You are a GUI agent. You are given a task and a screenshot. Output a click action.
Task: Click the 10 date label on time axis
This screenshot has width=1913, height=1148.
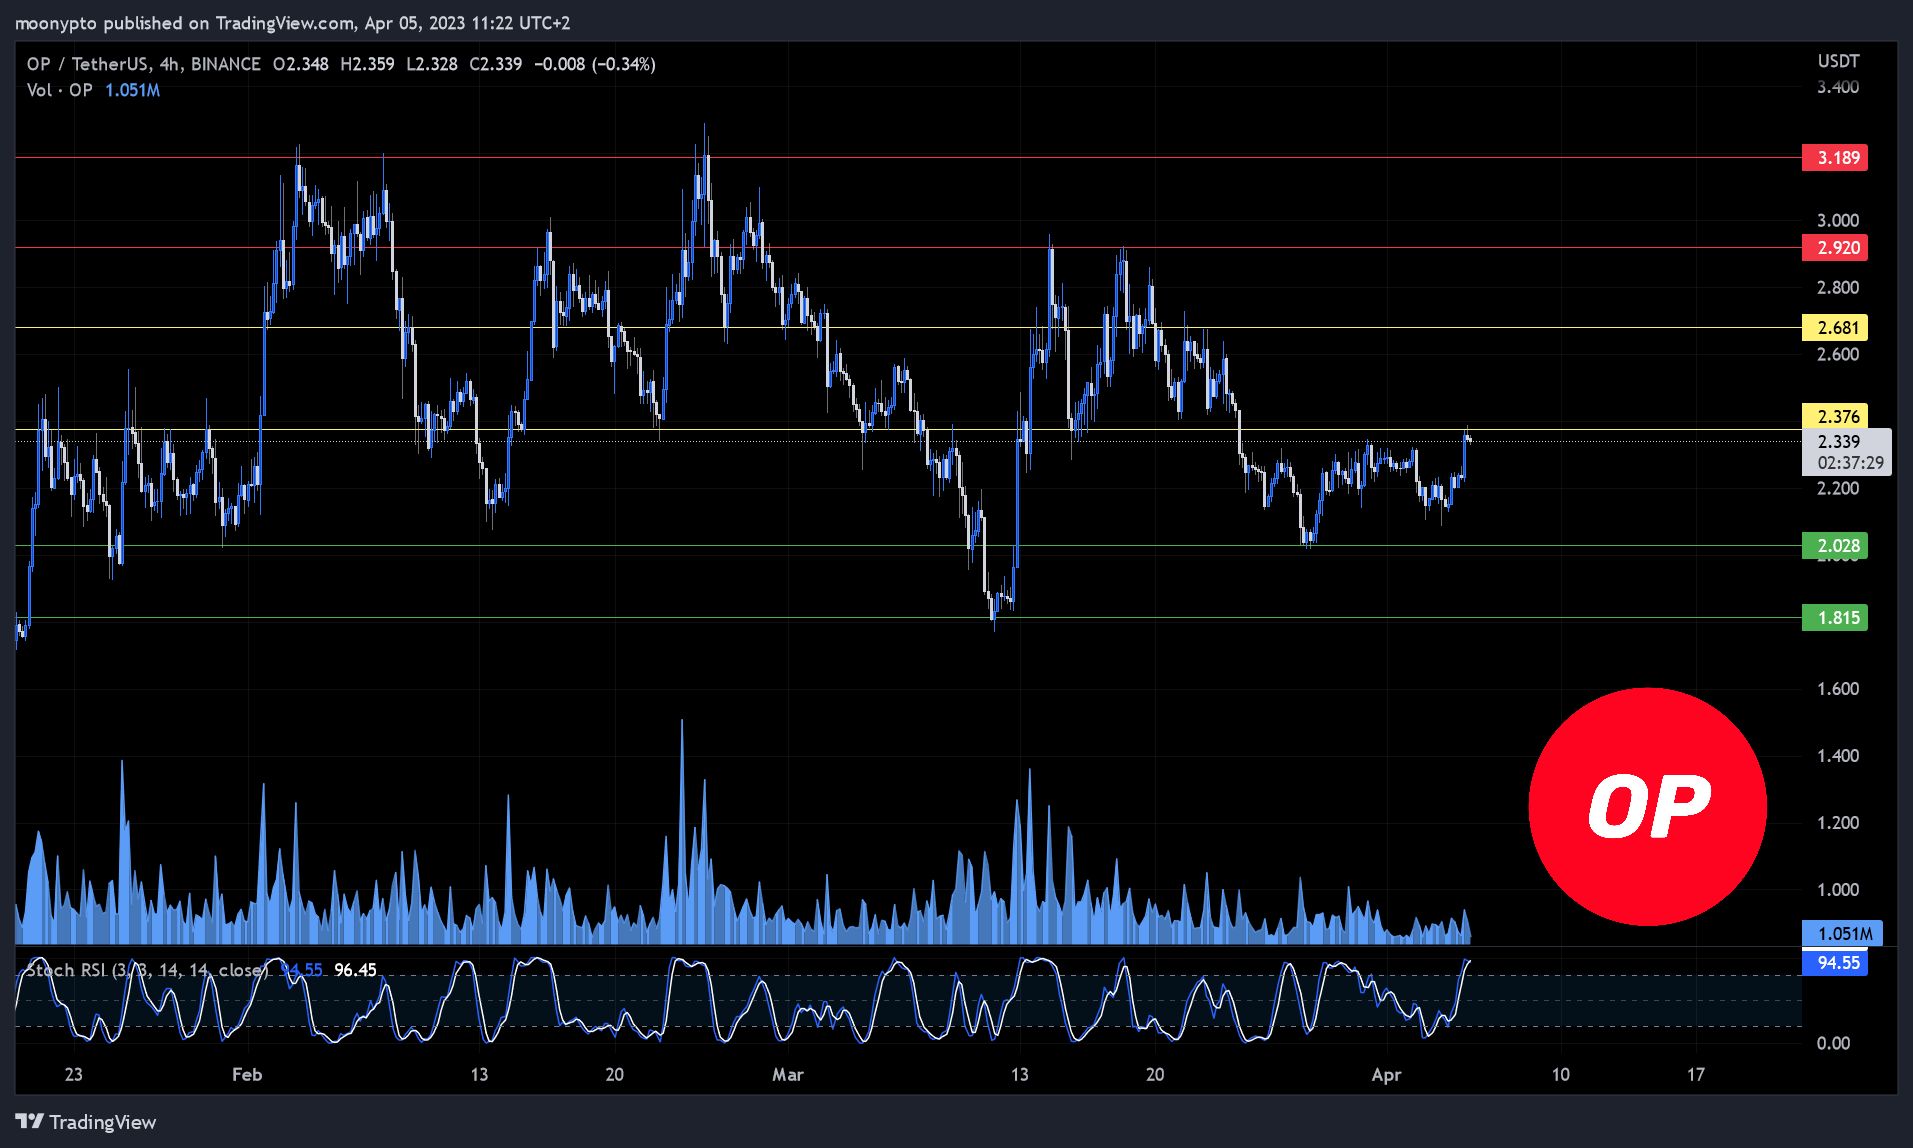[x=1561, y=1075]
